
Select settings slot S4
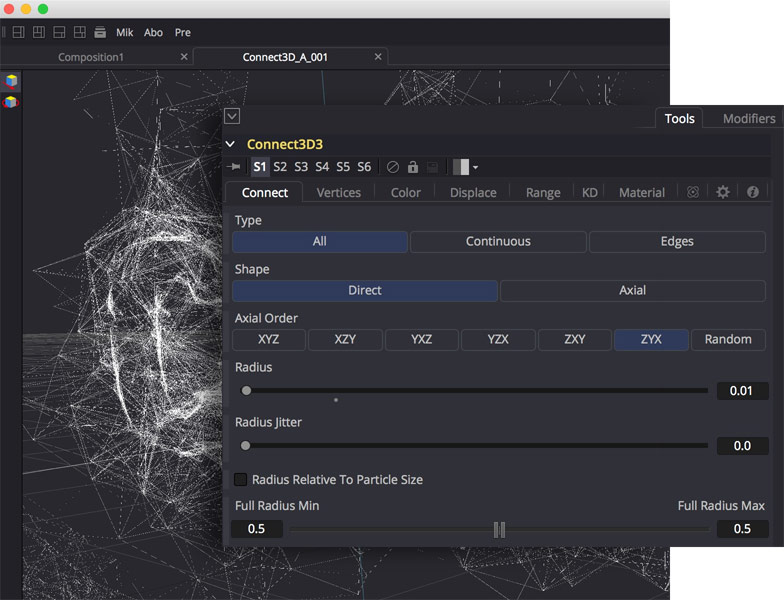tap(322, 166)
